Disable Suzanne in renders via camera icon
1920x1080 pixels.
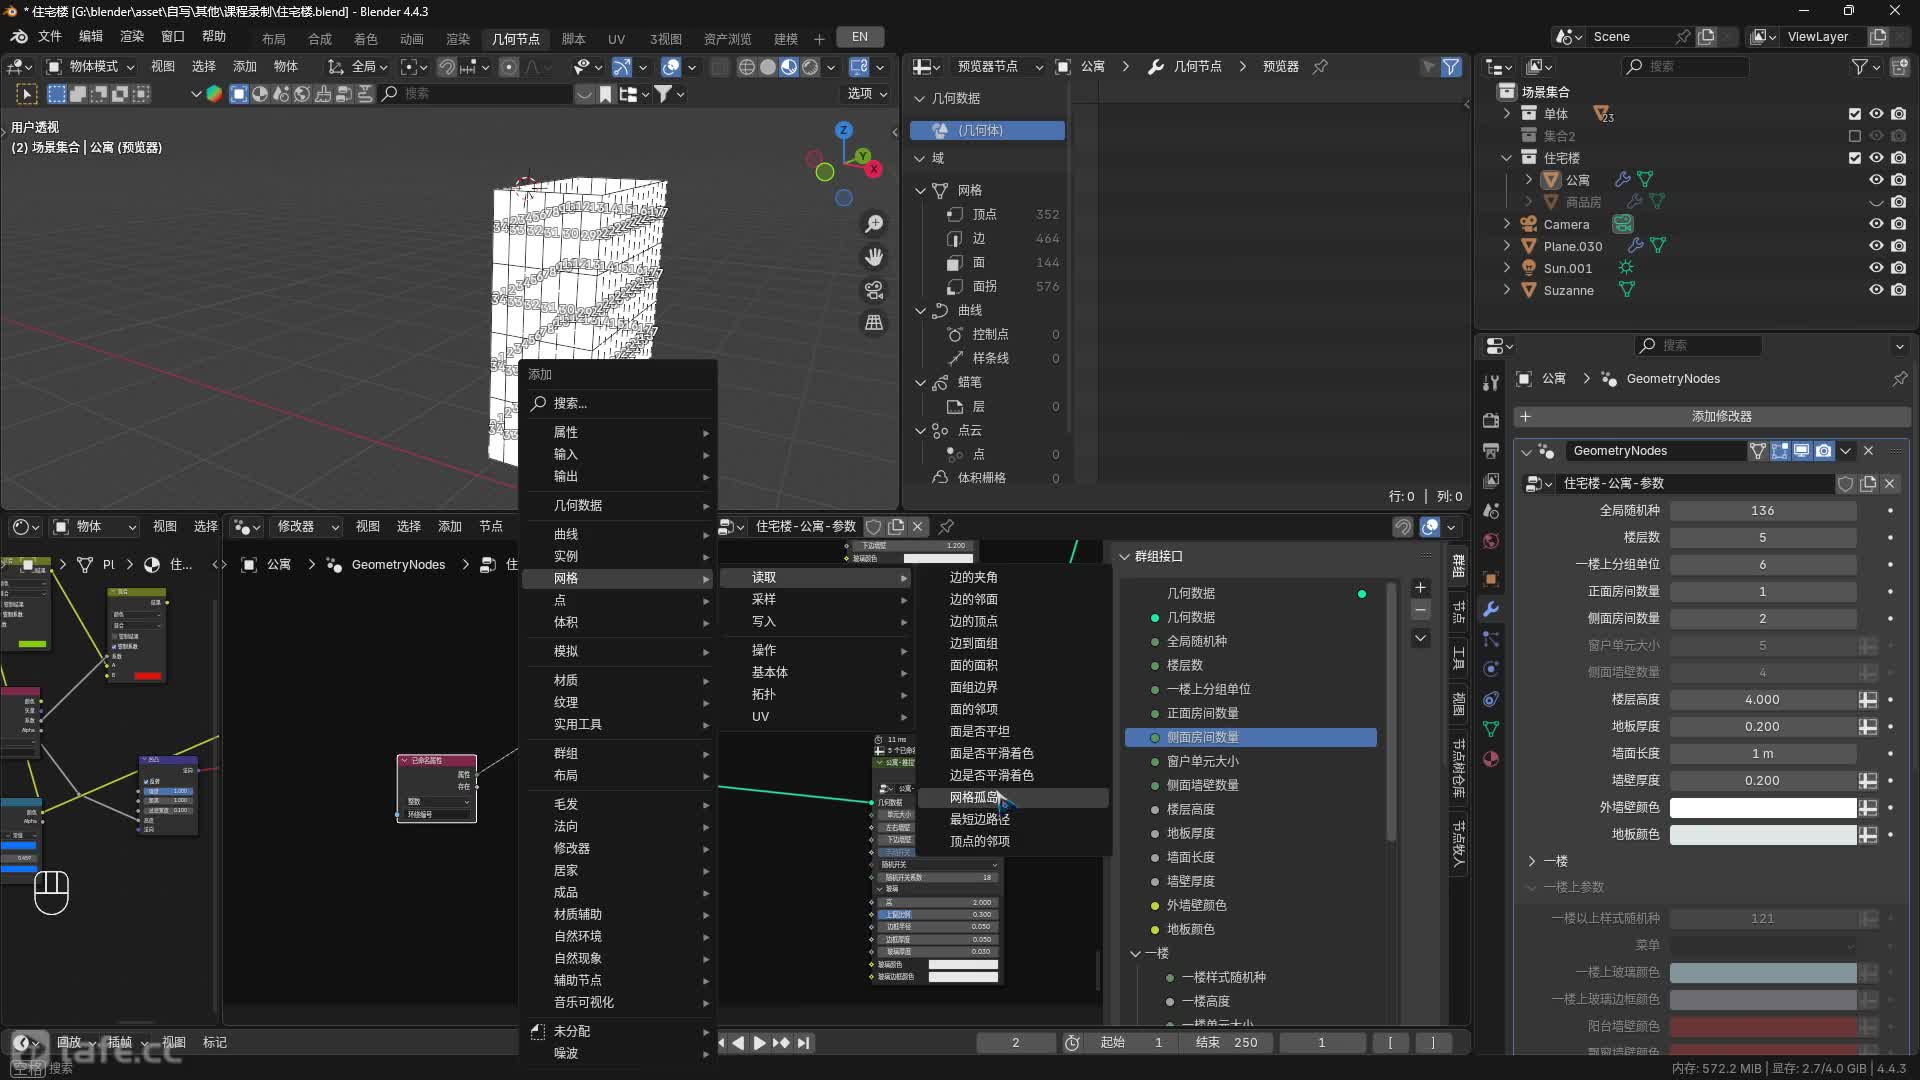click(1898, 290)
